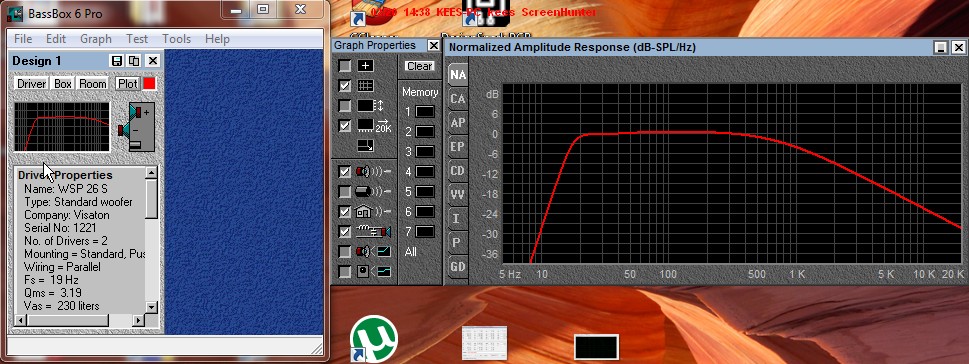This screenshot has height=364, width=969.
Task: Click the copy design icon beside save
Action: (133, 61)
